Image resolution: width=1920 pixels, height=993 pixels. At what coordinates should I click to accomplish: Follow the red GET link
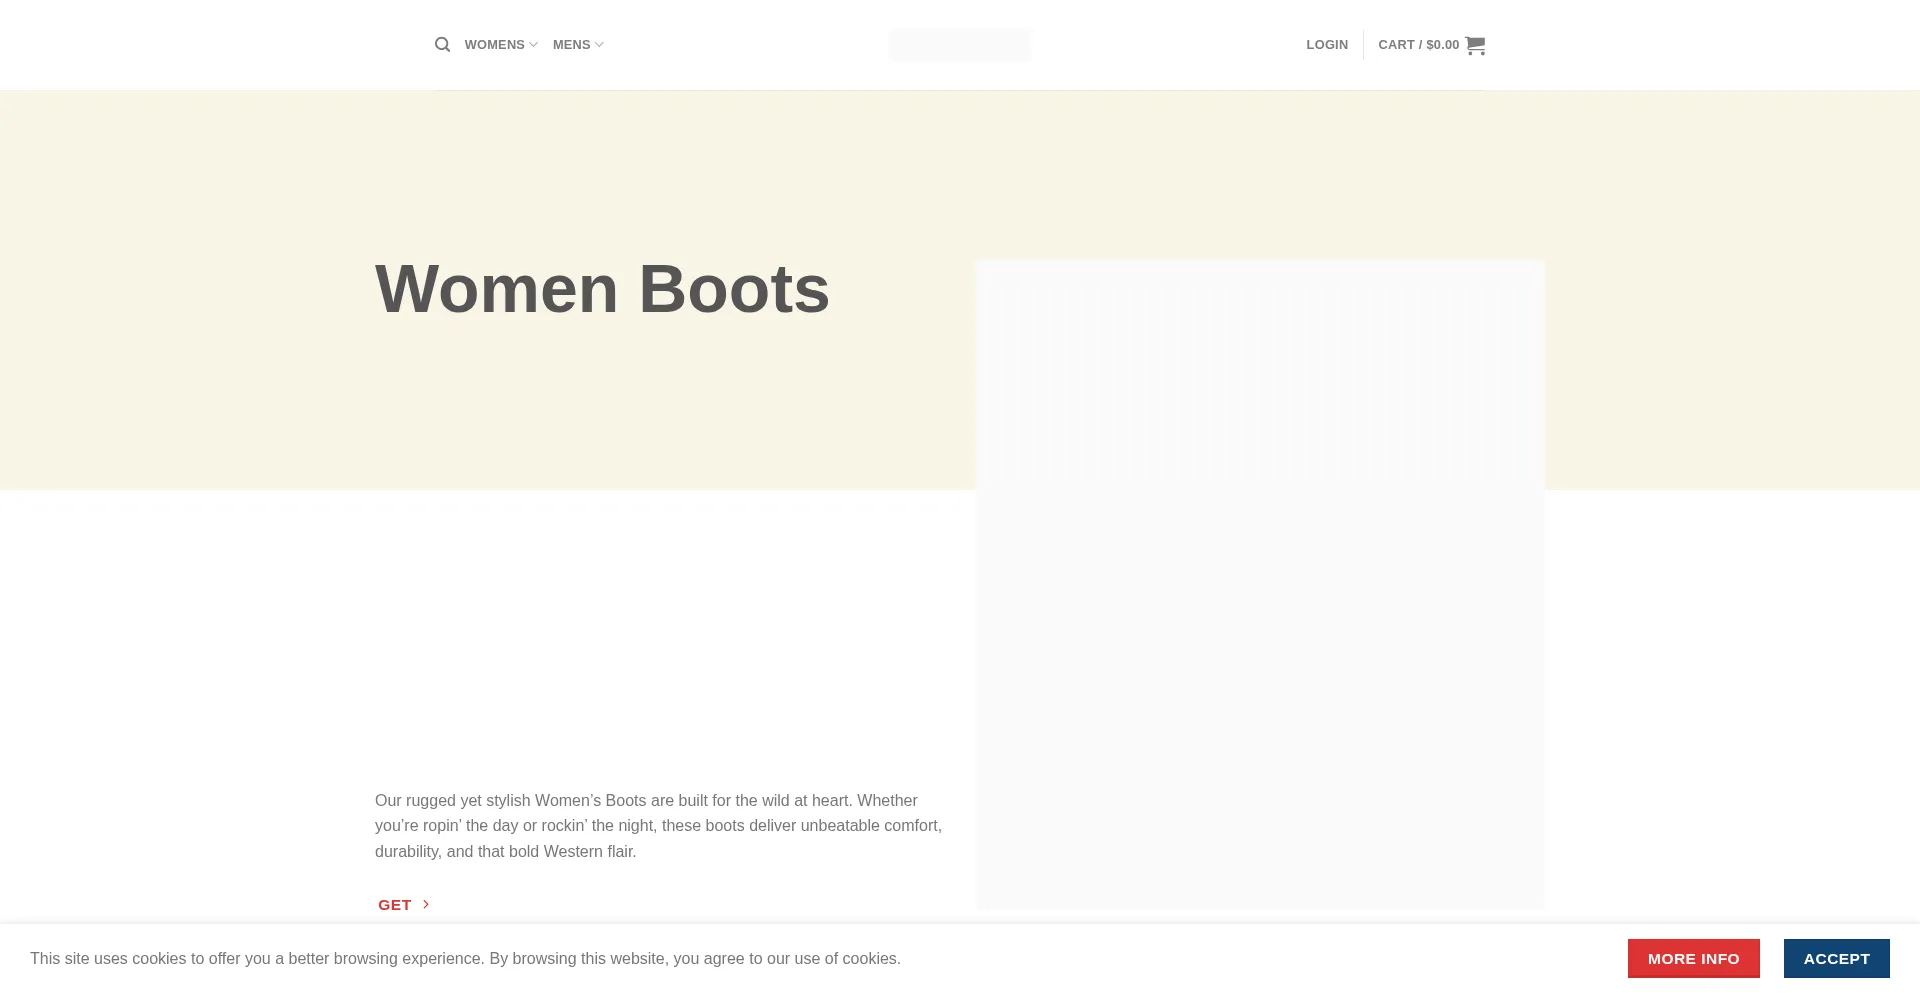point(395,904)
